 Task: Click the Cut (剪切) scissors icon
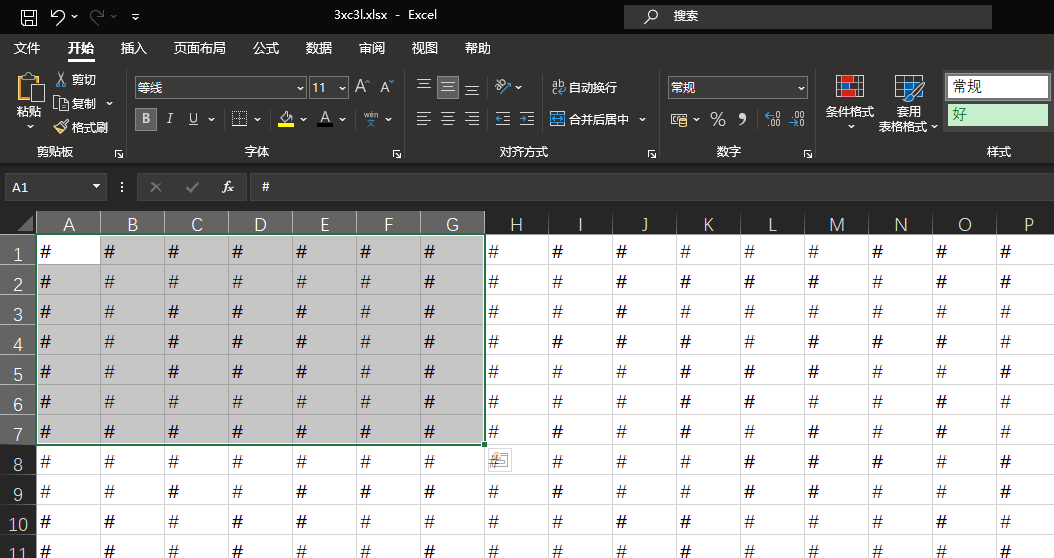coord(61,80)
